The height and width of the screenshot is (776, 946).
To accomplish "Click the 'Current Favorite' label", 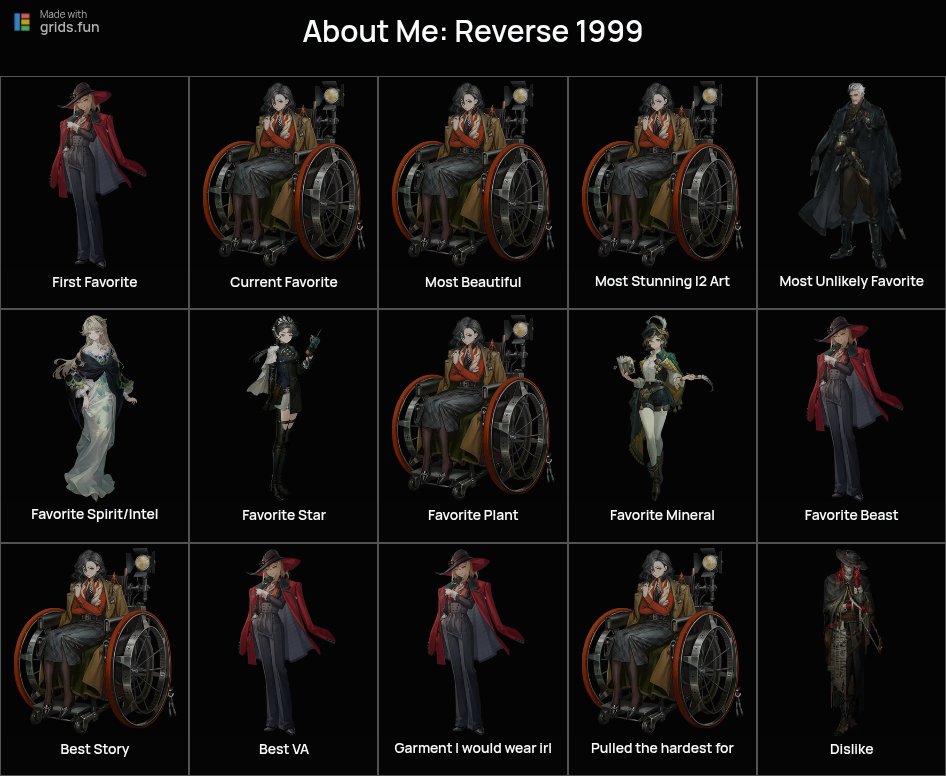I will pyautogui.click(x=284, y=282).
